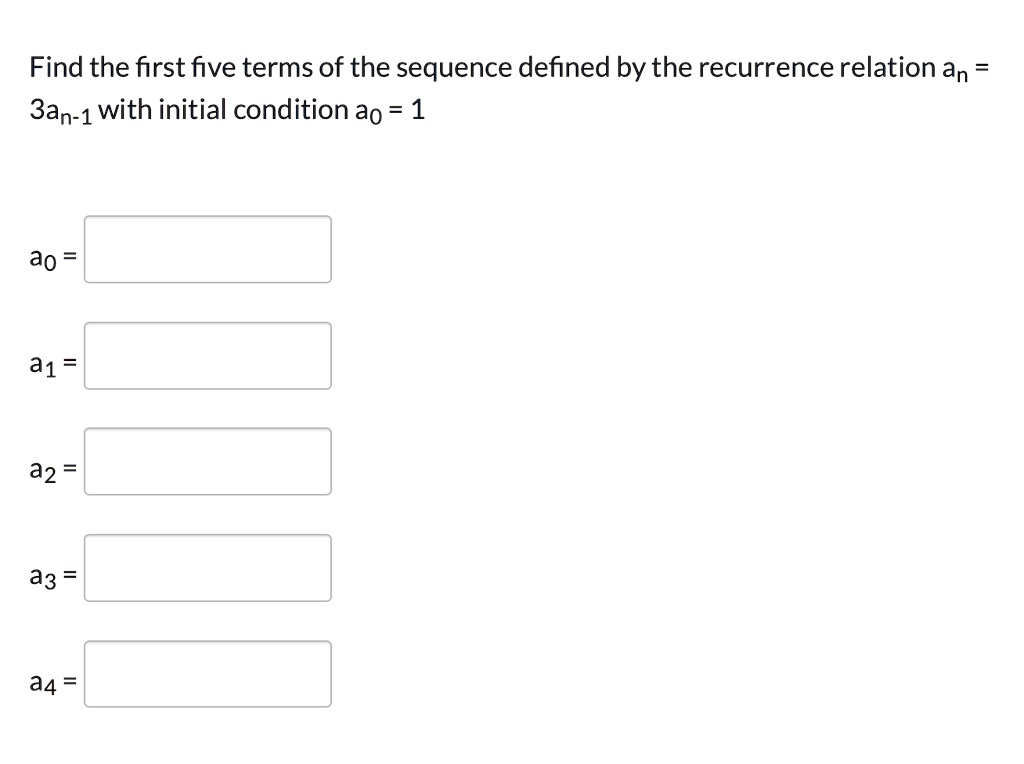Click the 'a0 = 1' initial value text

pyautogui.click(x=390, y=110)
